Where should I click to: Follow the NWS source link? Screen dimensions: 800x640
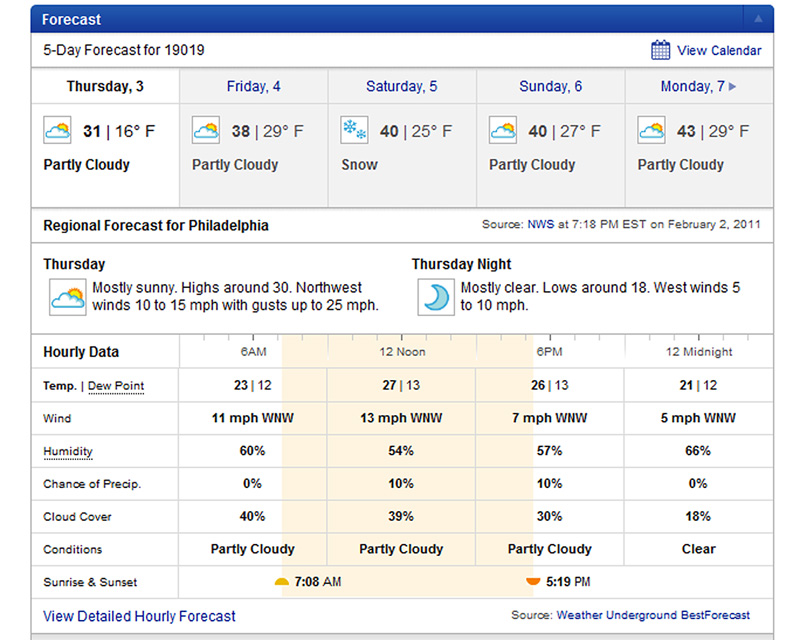click(x=539, y=225)
